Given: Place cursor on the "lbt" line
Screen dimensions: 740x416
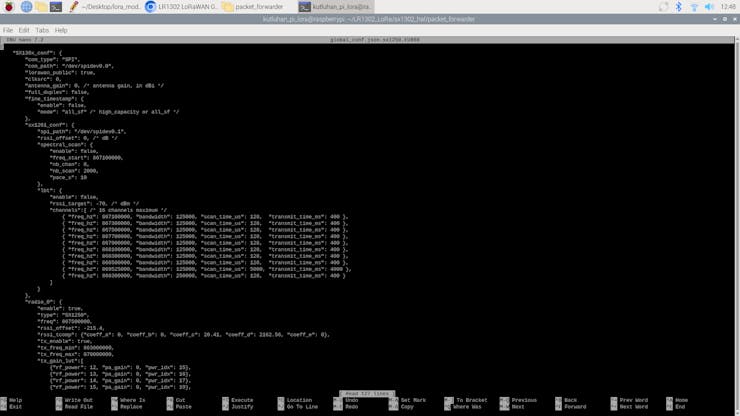Looking at the screenshot, I should (50, 190).
